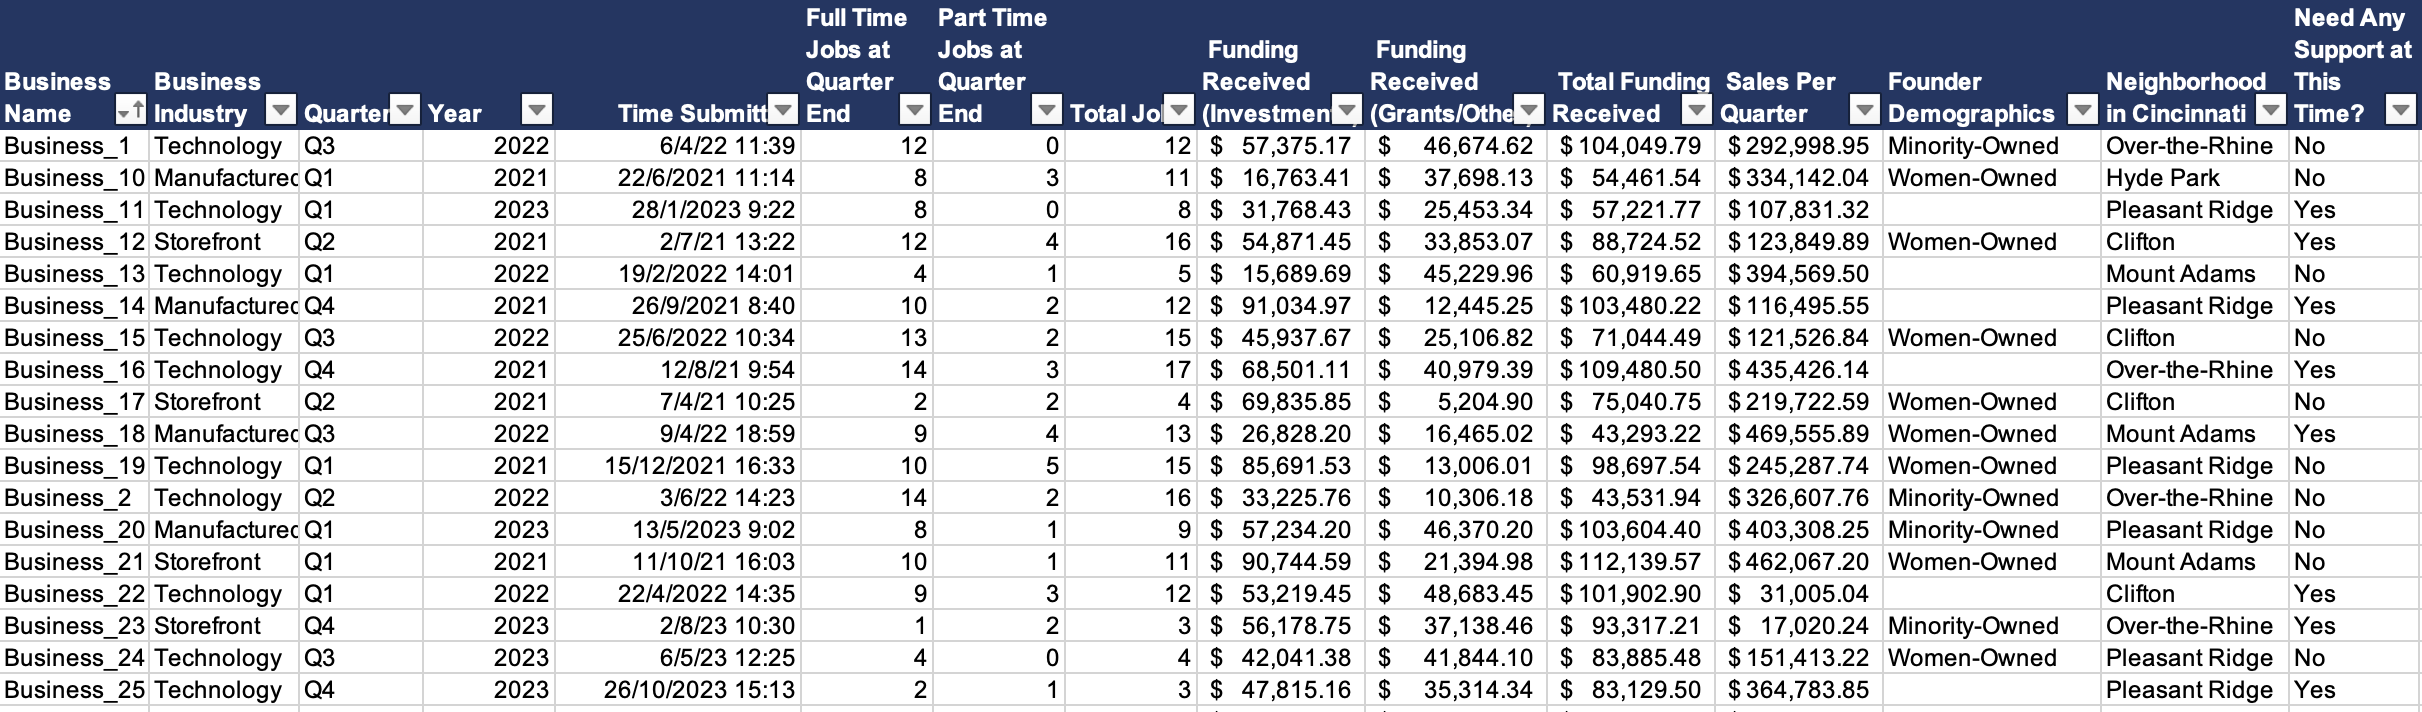2422x712 pixels.
Task: Open Sales Per Quarter filter dropdown
Action: click(x=1865, y=110)
